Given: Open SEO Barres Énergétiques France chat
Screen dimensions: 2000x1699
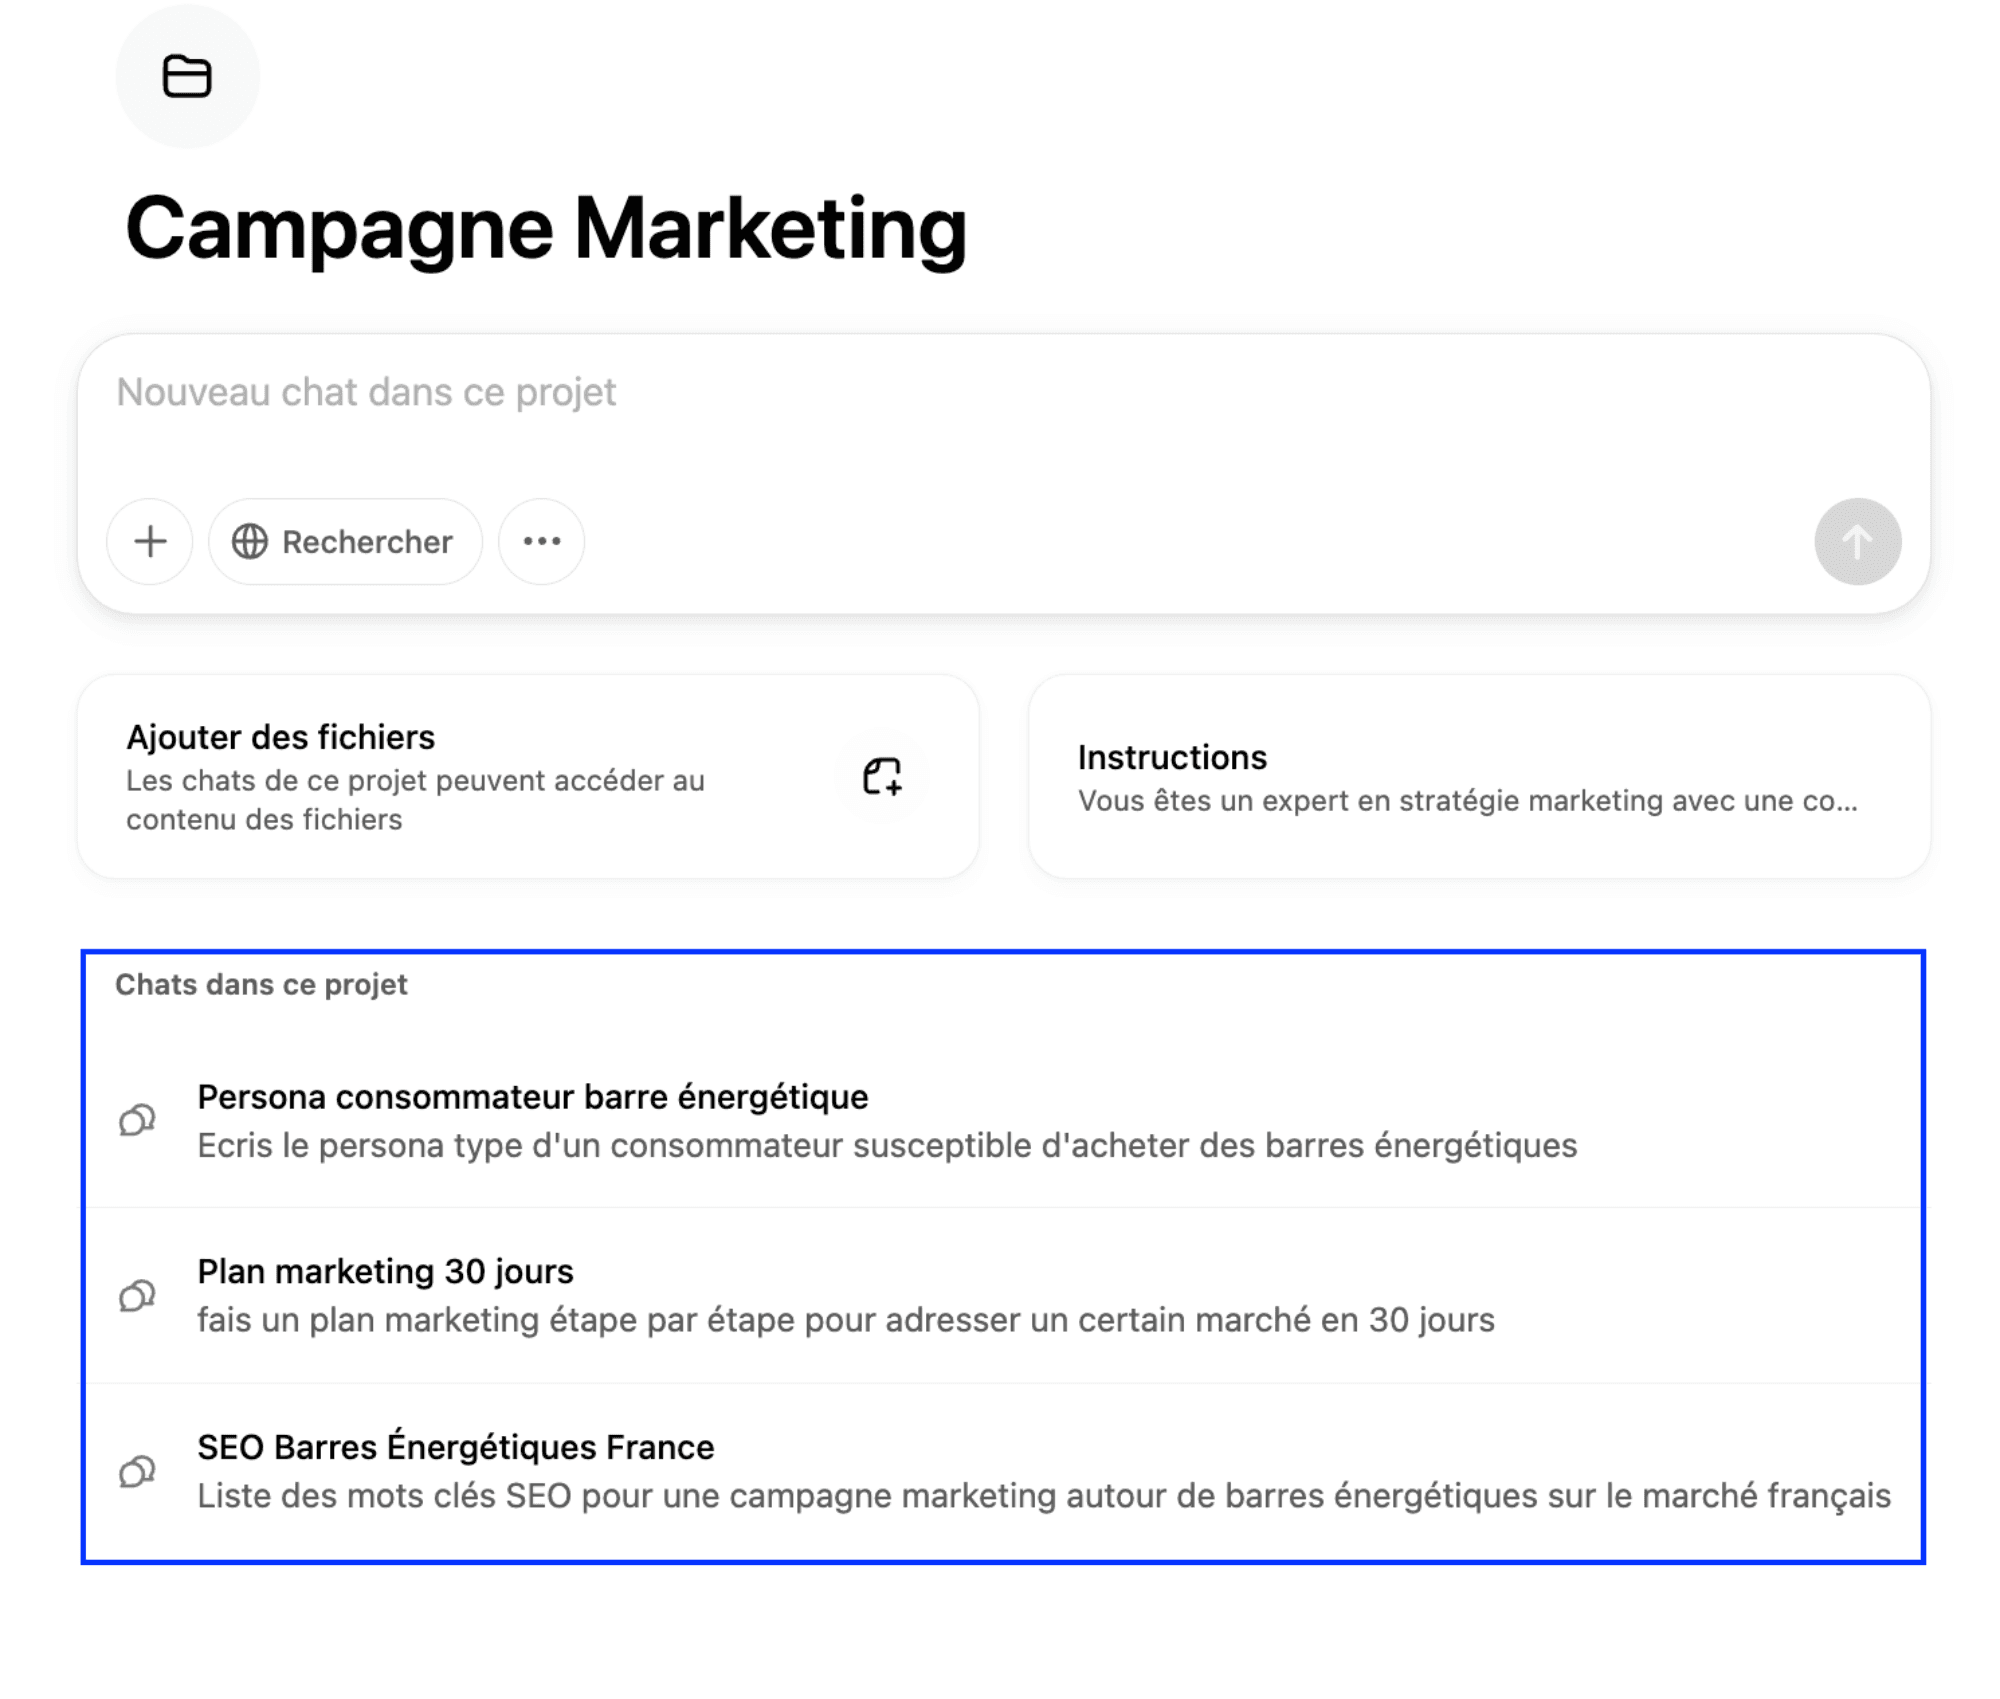Looking at the screenshot, I should 455,1447.
